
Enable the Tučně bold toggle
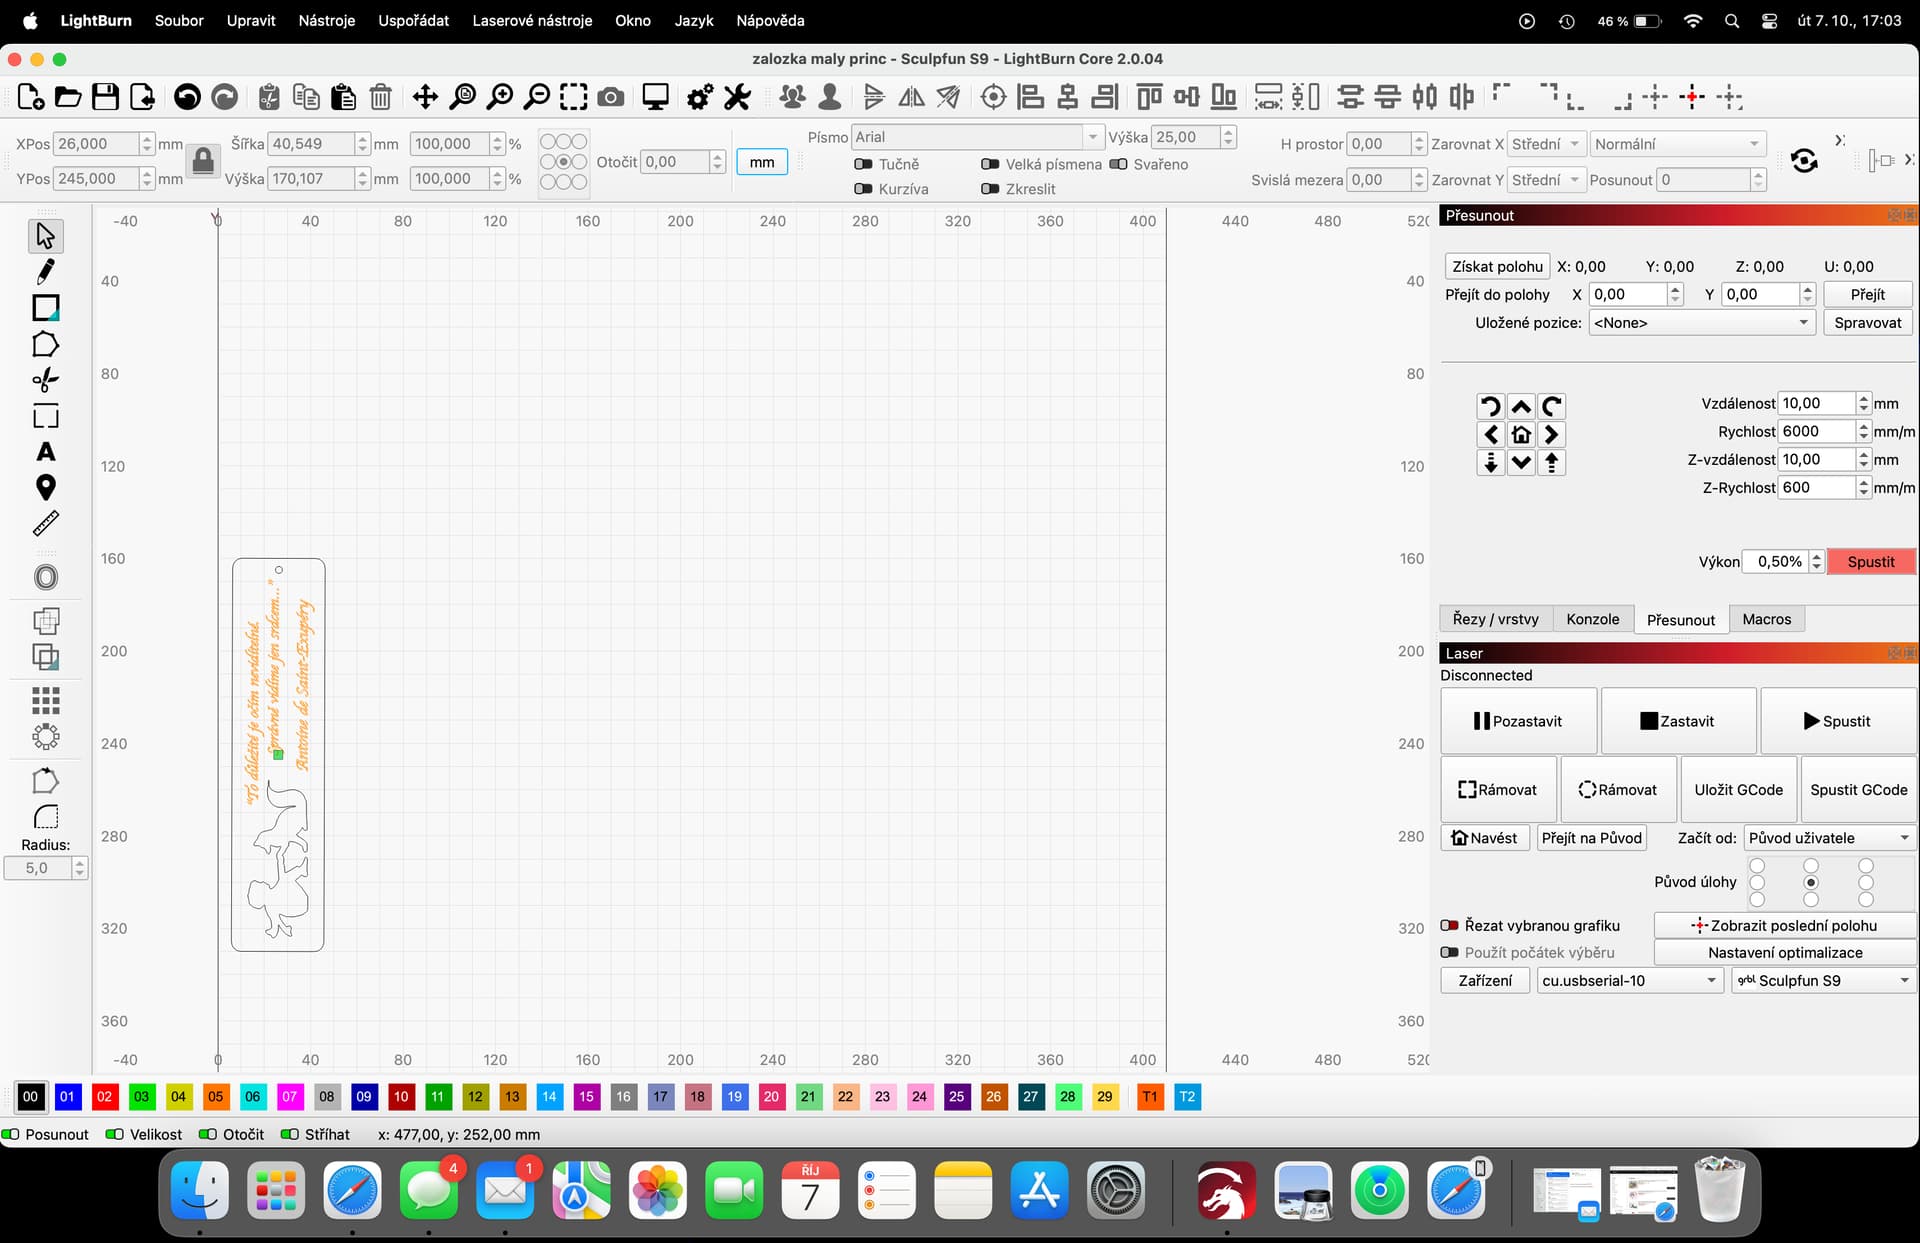(863, 164)
